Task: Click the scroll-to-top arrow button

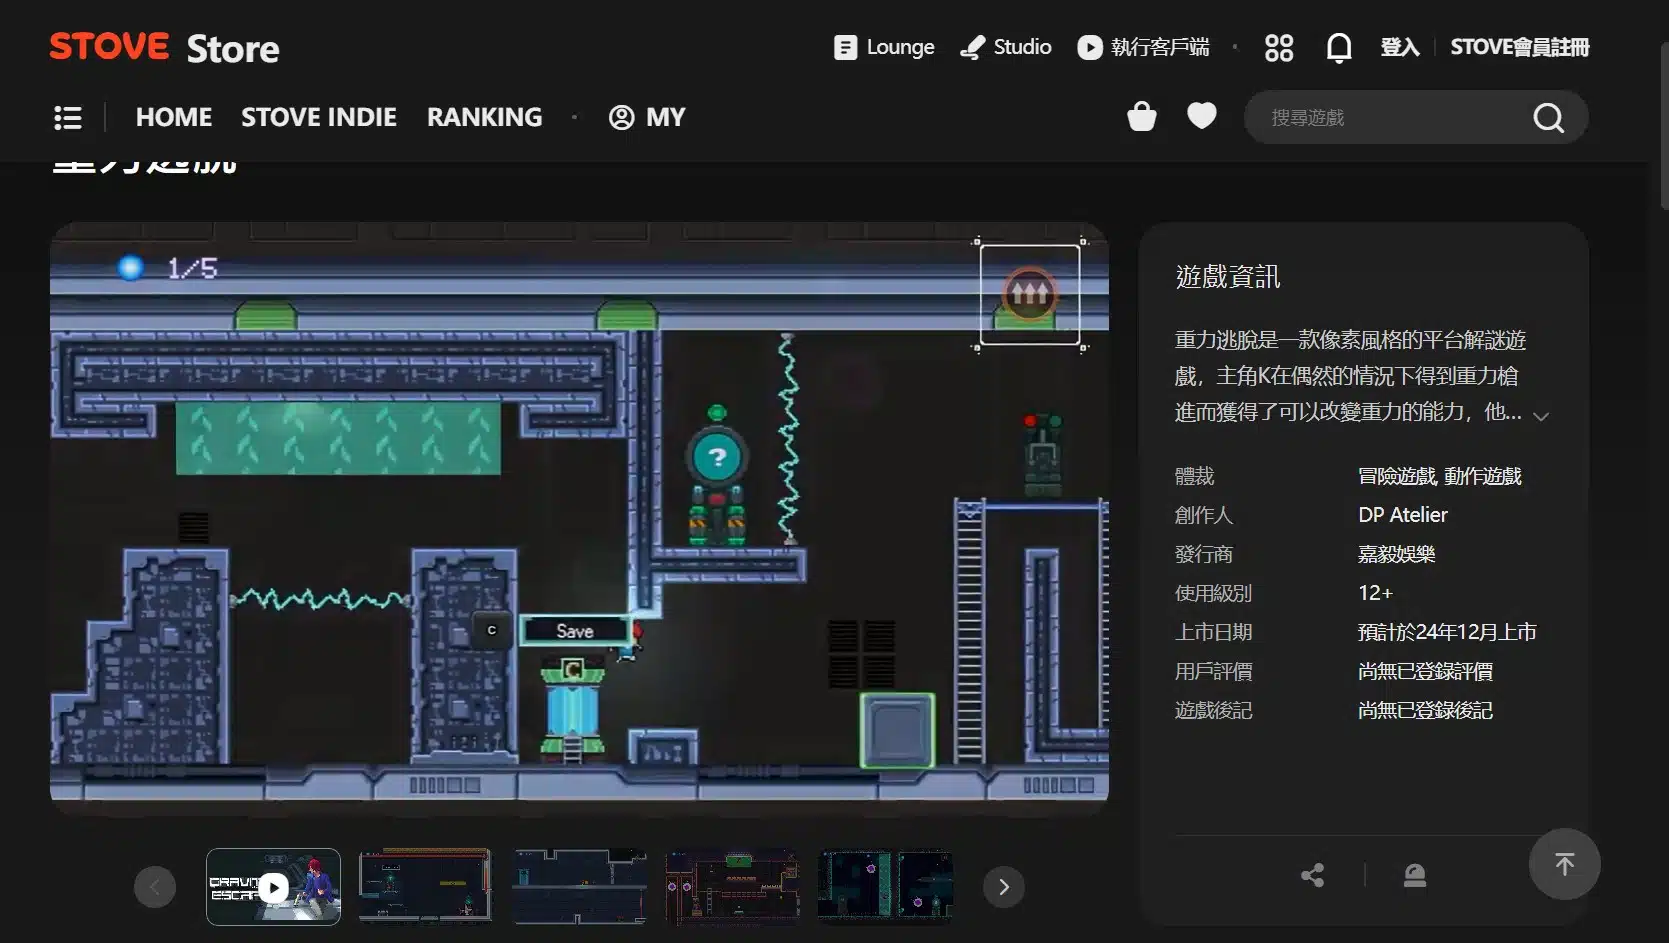Action: 1564,864
